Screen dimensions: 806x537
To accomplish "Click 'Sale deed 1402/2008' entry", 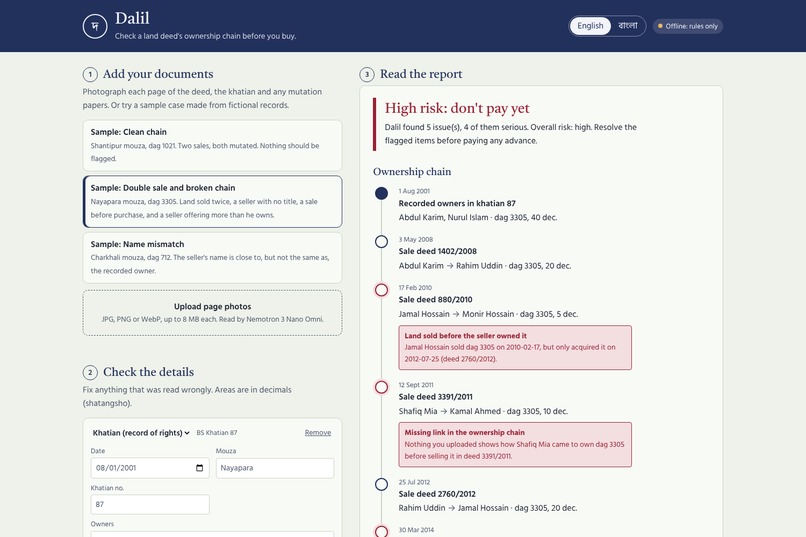I will pos(437,251).
